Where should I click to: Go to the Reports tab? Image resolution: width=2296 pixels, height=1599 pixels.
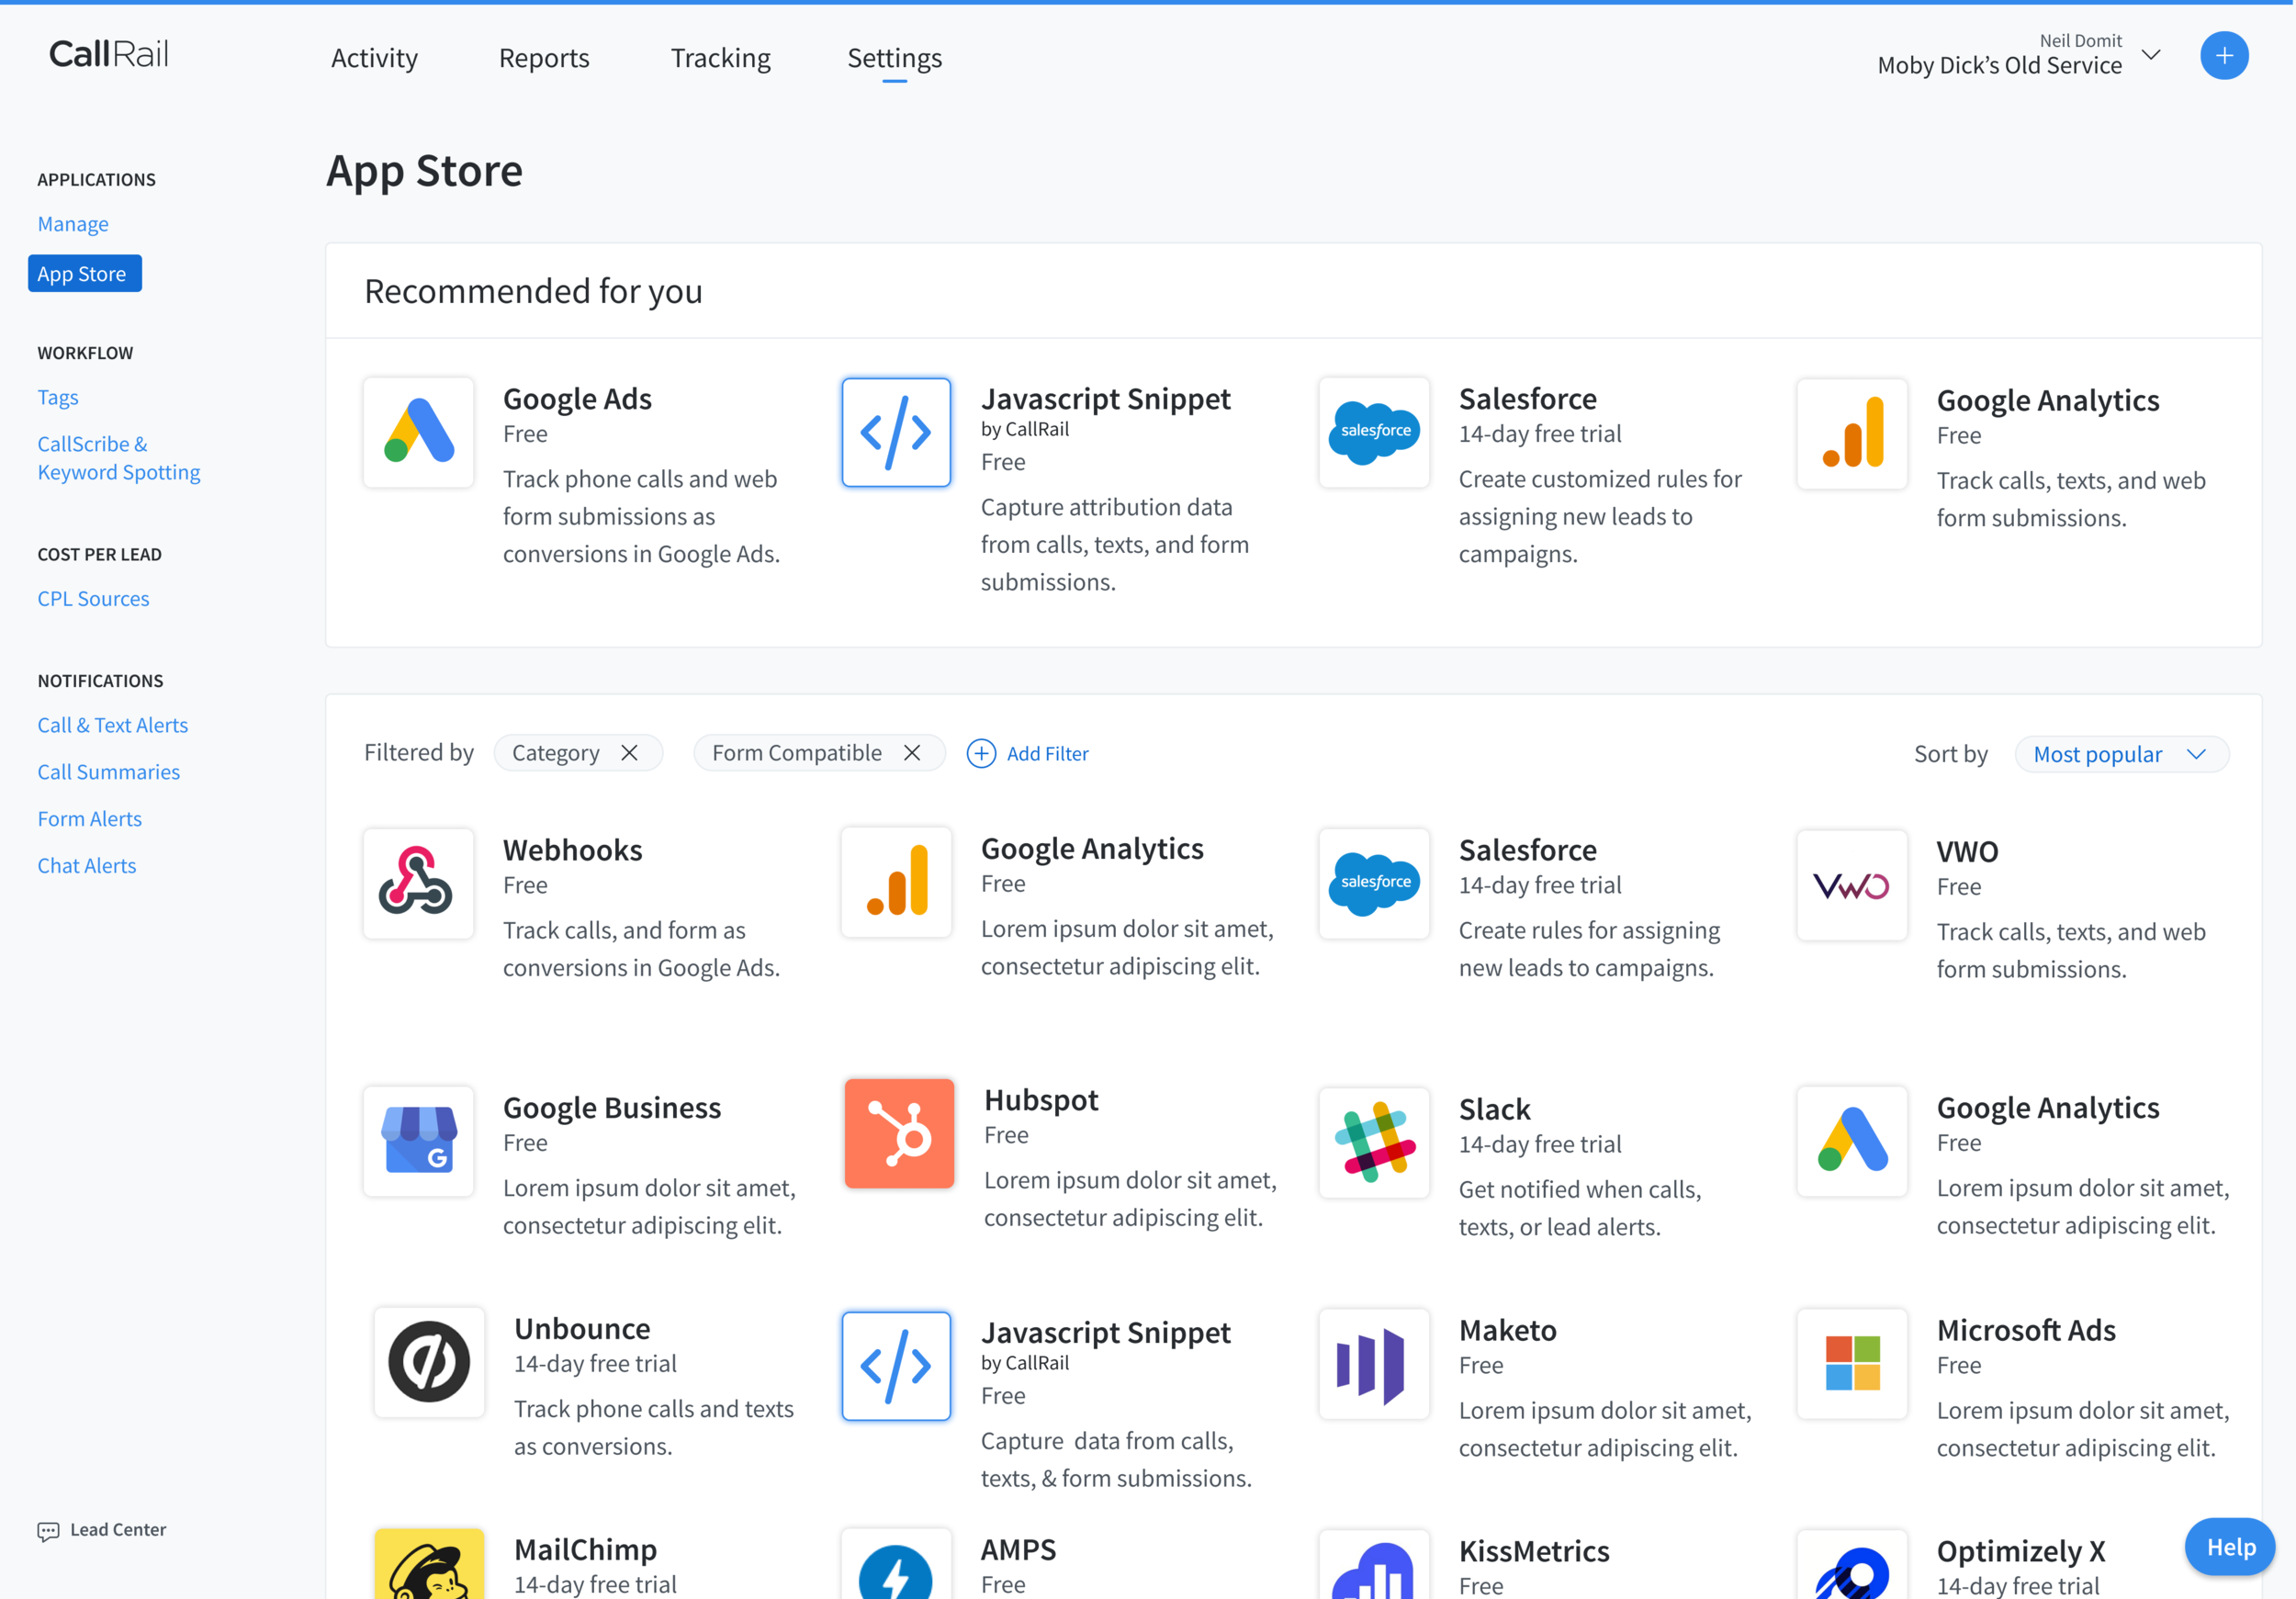[544, 58]
